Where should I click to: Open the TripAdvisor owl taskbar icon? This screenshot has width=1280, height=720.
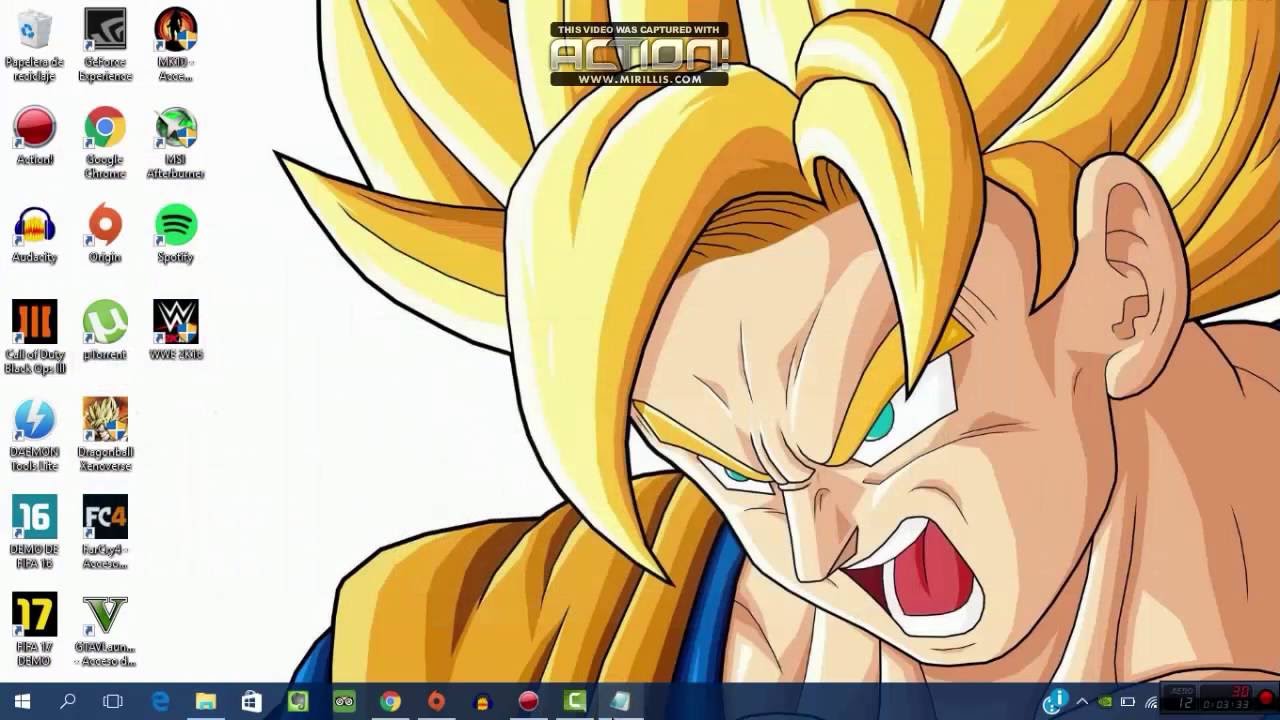tap(344, 701)
